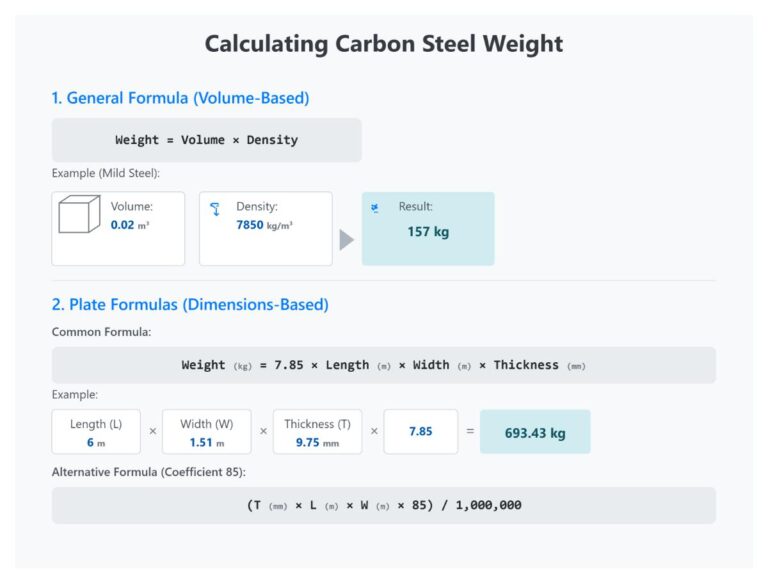Click the Thickness (T) 9.75 mm box

pyautogui.click(x=317, y=432)
